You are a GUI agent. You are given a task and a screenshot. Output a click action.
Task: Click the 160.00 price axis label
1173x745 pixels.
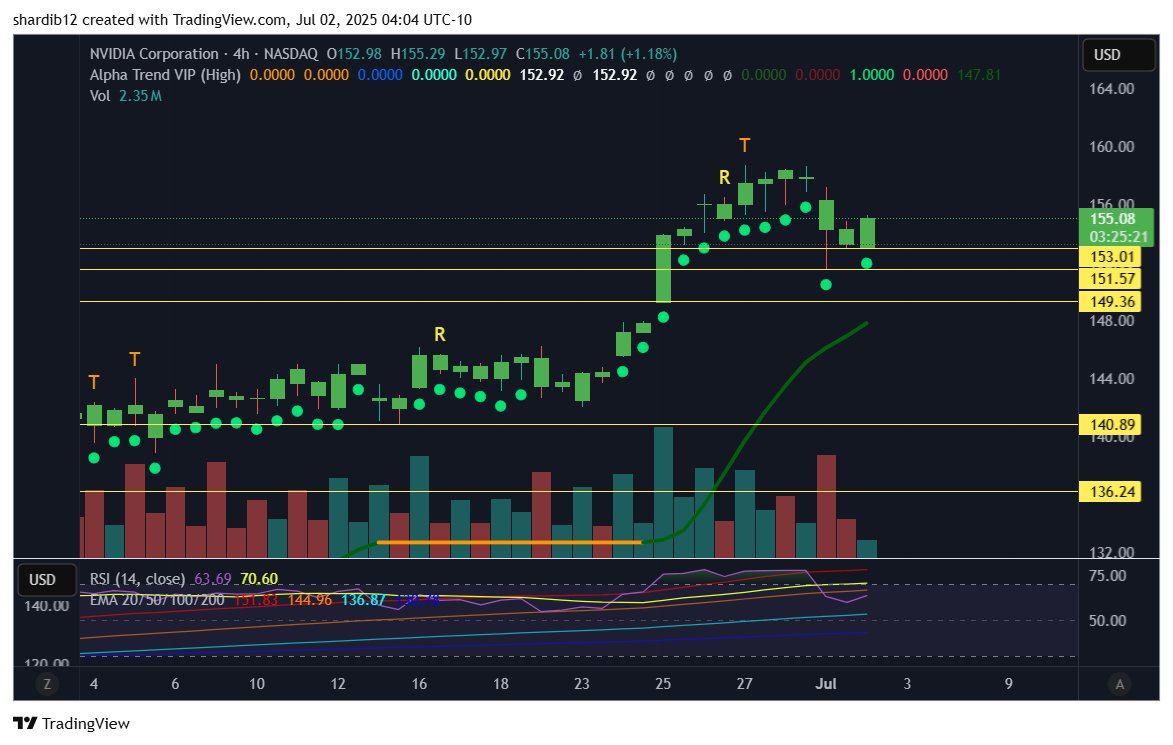pyautogui.click(x=1112, y=147)
